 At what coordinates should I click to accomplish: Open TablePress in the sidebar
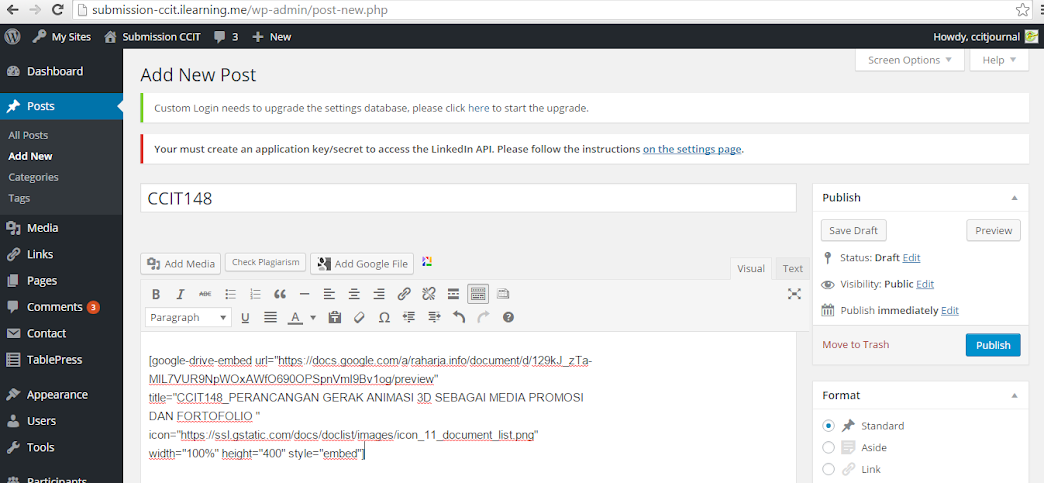[x=61, y=360]
